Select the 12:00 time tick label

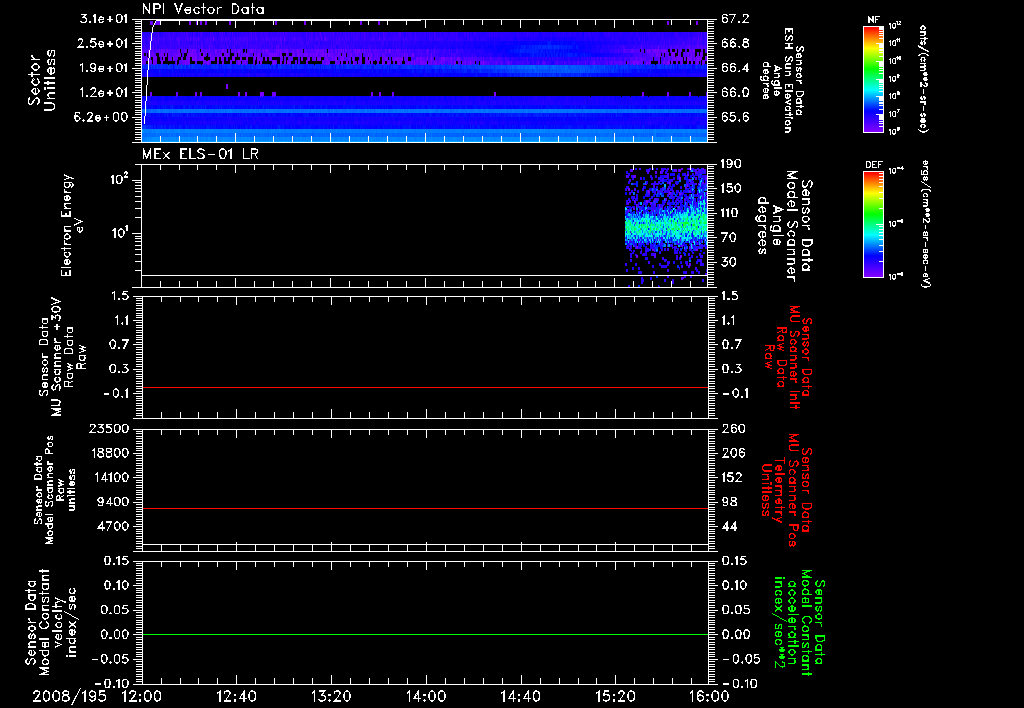[142, 696]
